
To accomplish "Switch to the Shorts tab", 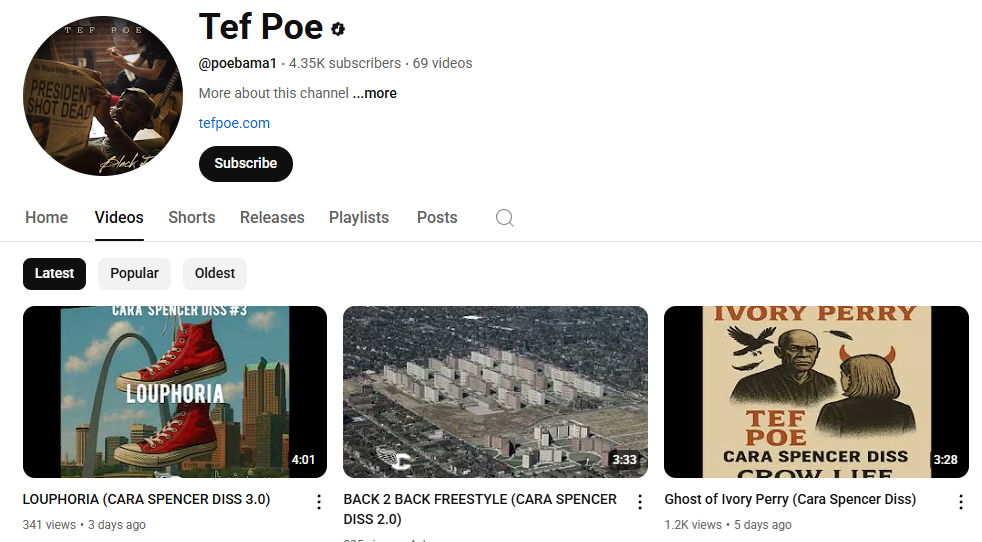I will click(191, 217).
